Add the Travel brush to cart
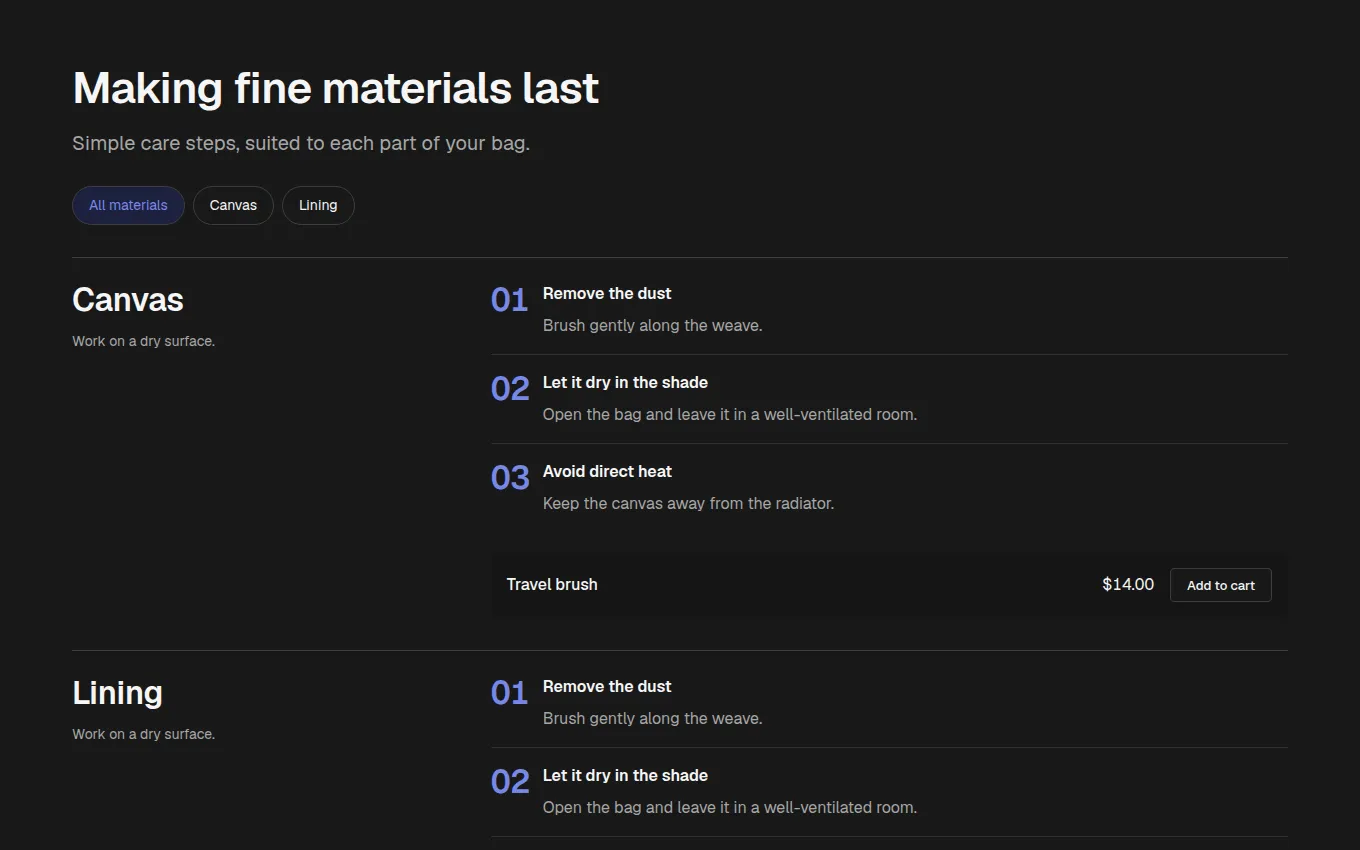Viewport: 1360px width, 850px height. (x=1220, y=585)
